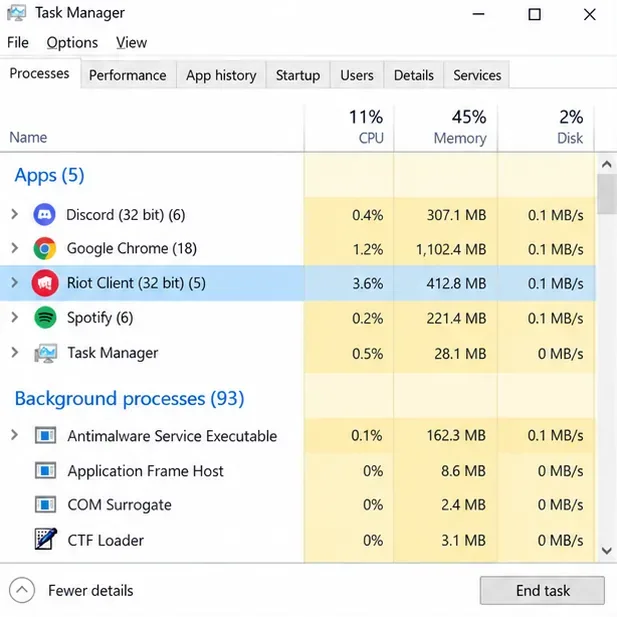Viewport: 617px width, 617px height.
Task: Select the CTF Loader process name
Action: click(x=105, y=540)
